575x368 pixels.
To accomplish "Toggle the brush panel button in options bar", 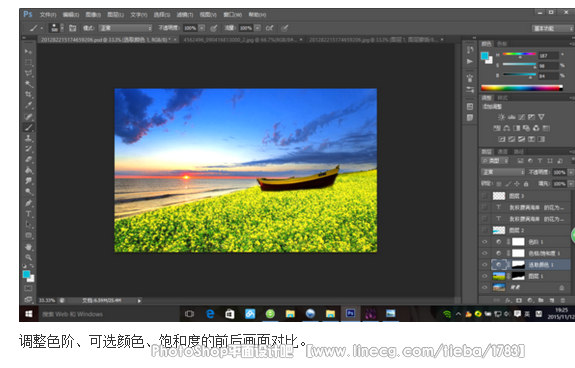I will (73, 28).
